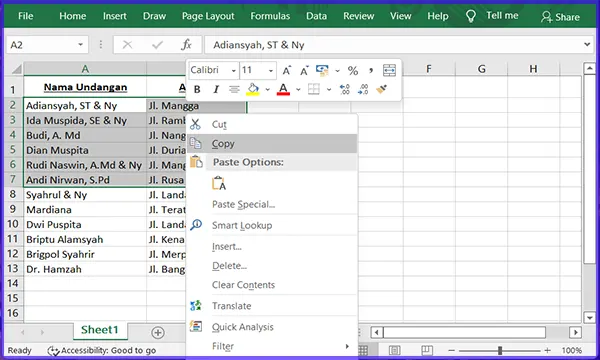Switch to Page Break Preview icon
600x360 pixels.
(427, 350)
